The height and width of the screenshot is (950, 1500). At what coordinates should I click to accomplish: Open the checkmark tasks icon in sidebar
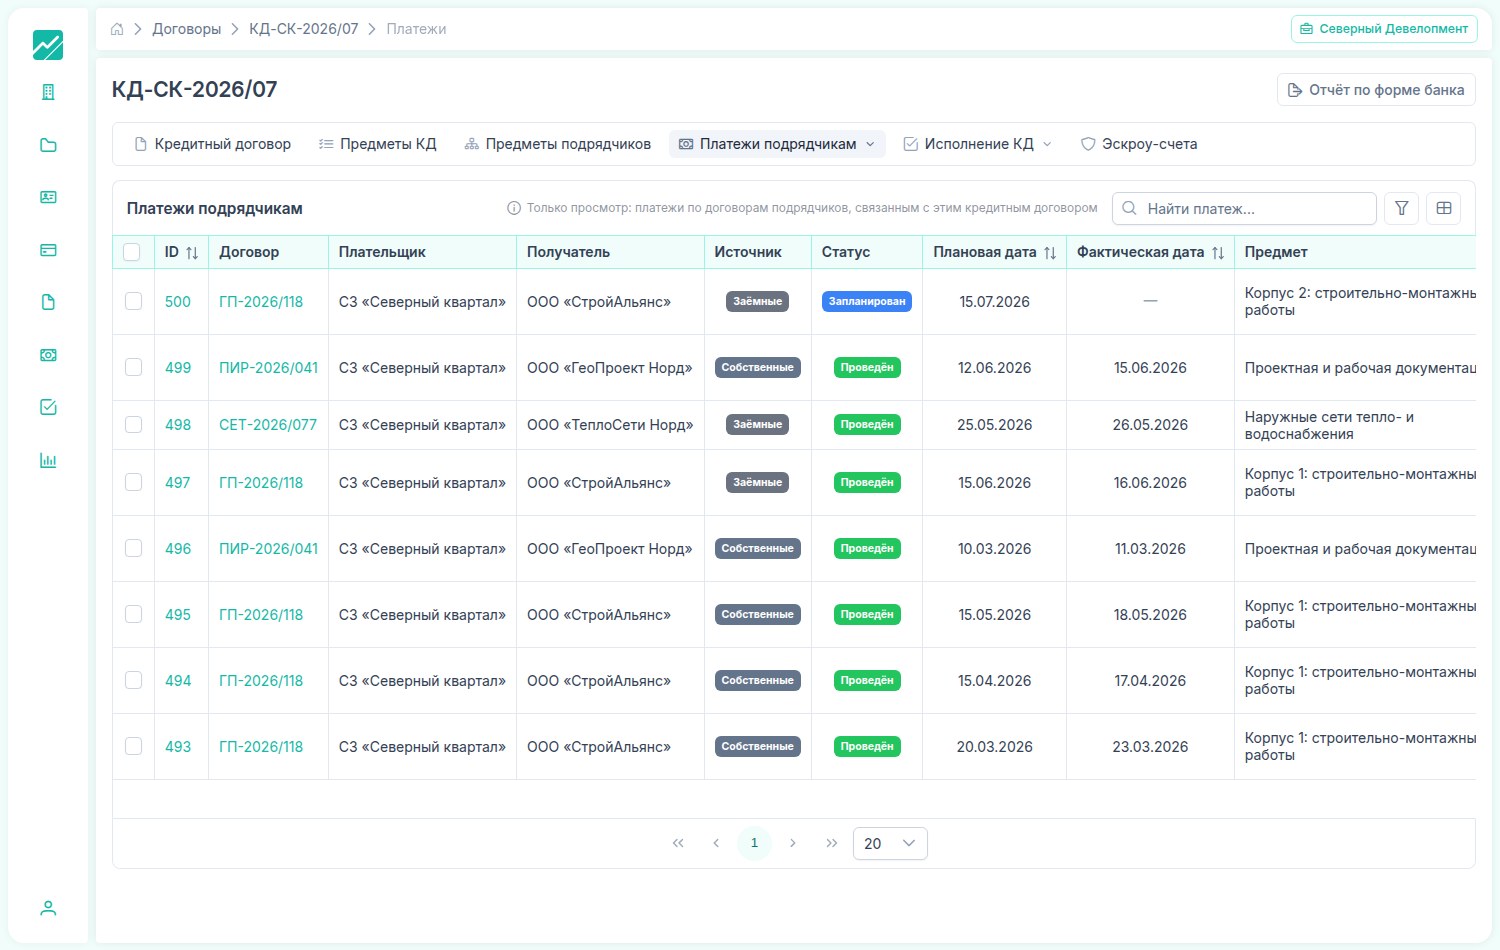(48, 407)
